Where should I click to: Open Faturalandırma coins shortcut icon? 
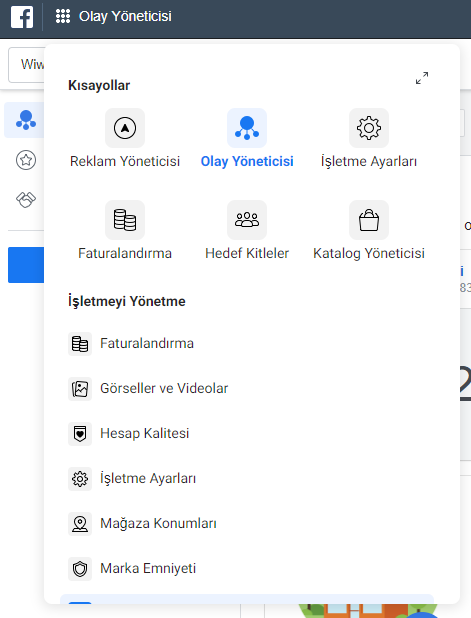tap(125, 220)
